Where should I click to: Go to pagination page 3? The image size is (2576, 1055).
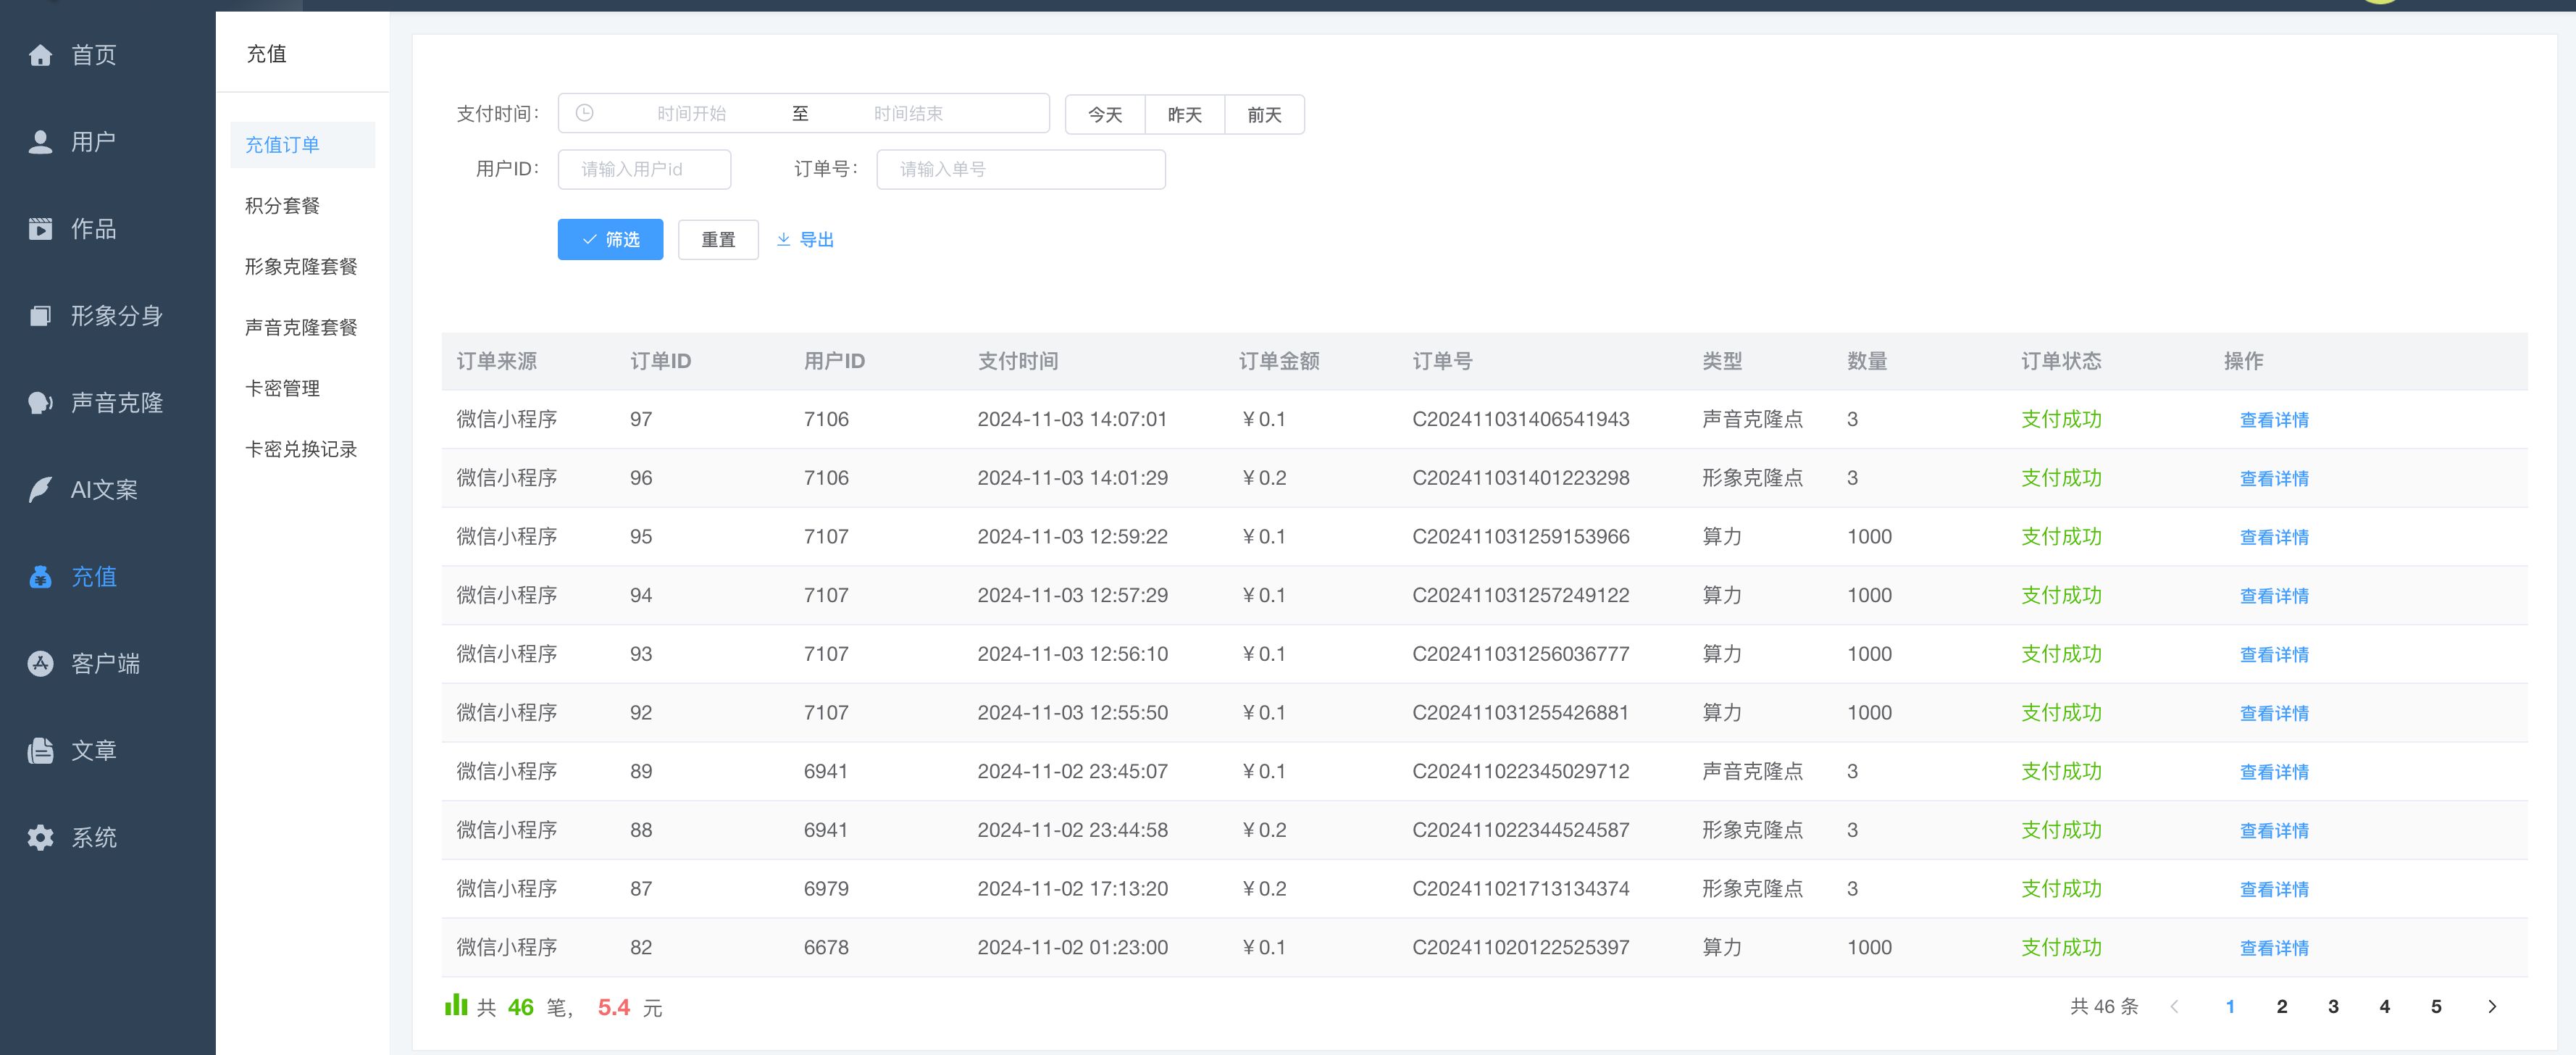click(x=2333, y=1007)
